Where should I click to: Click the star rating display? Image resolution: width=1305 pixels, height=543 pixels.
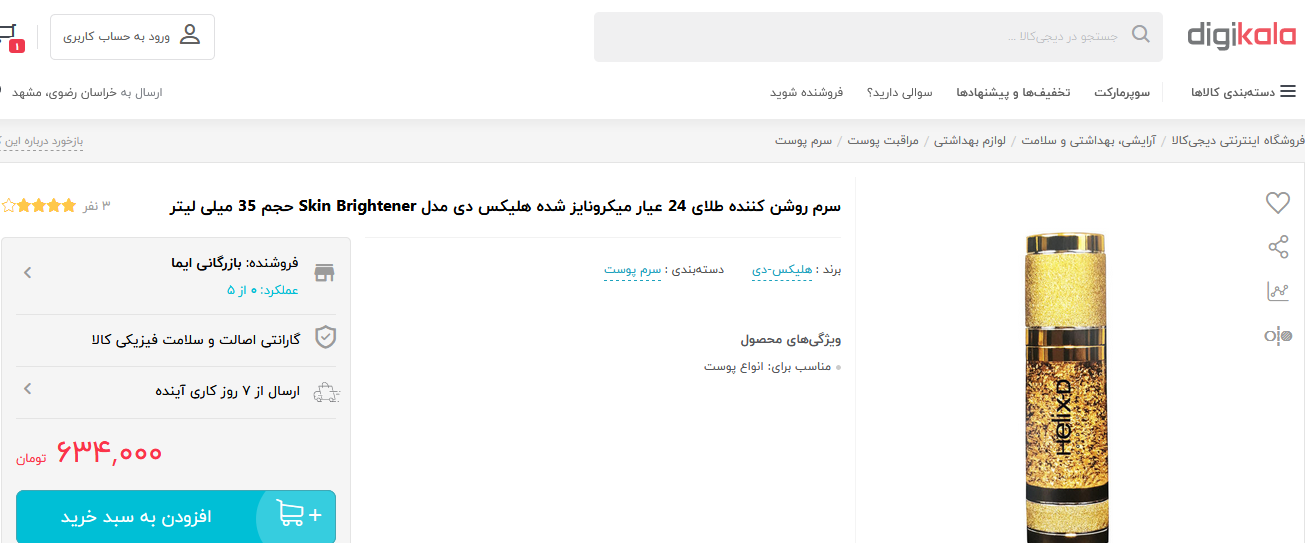pyautogui.click(x=38, y=206)
